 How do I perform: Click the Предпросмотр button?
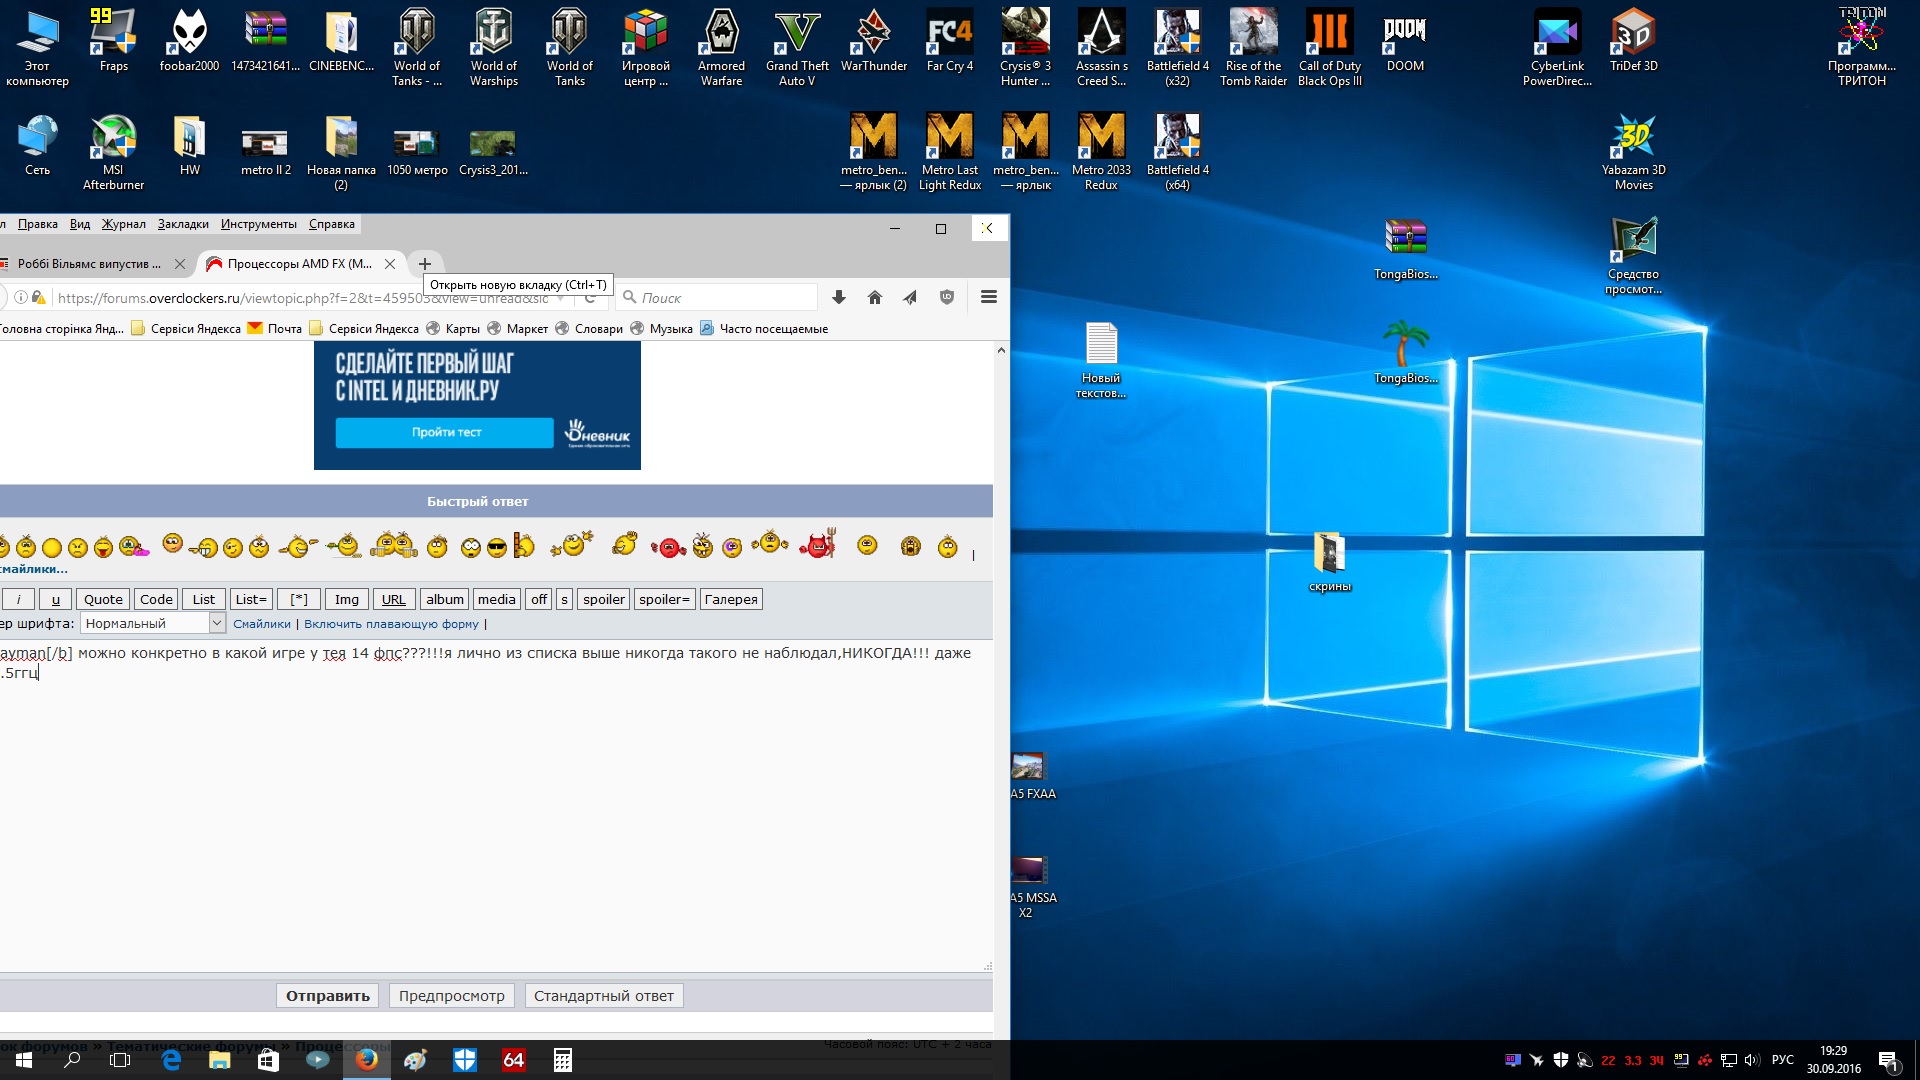coord(451,996)
